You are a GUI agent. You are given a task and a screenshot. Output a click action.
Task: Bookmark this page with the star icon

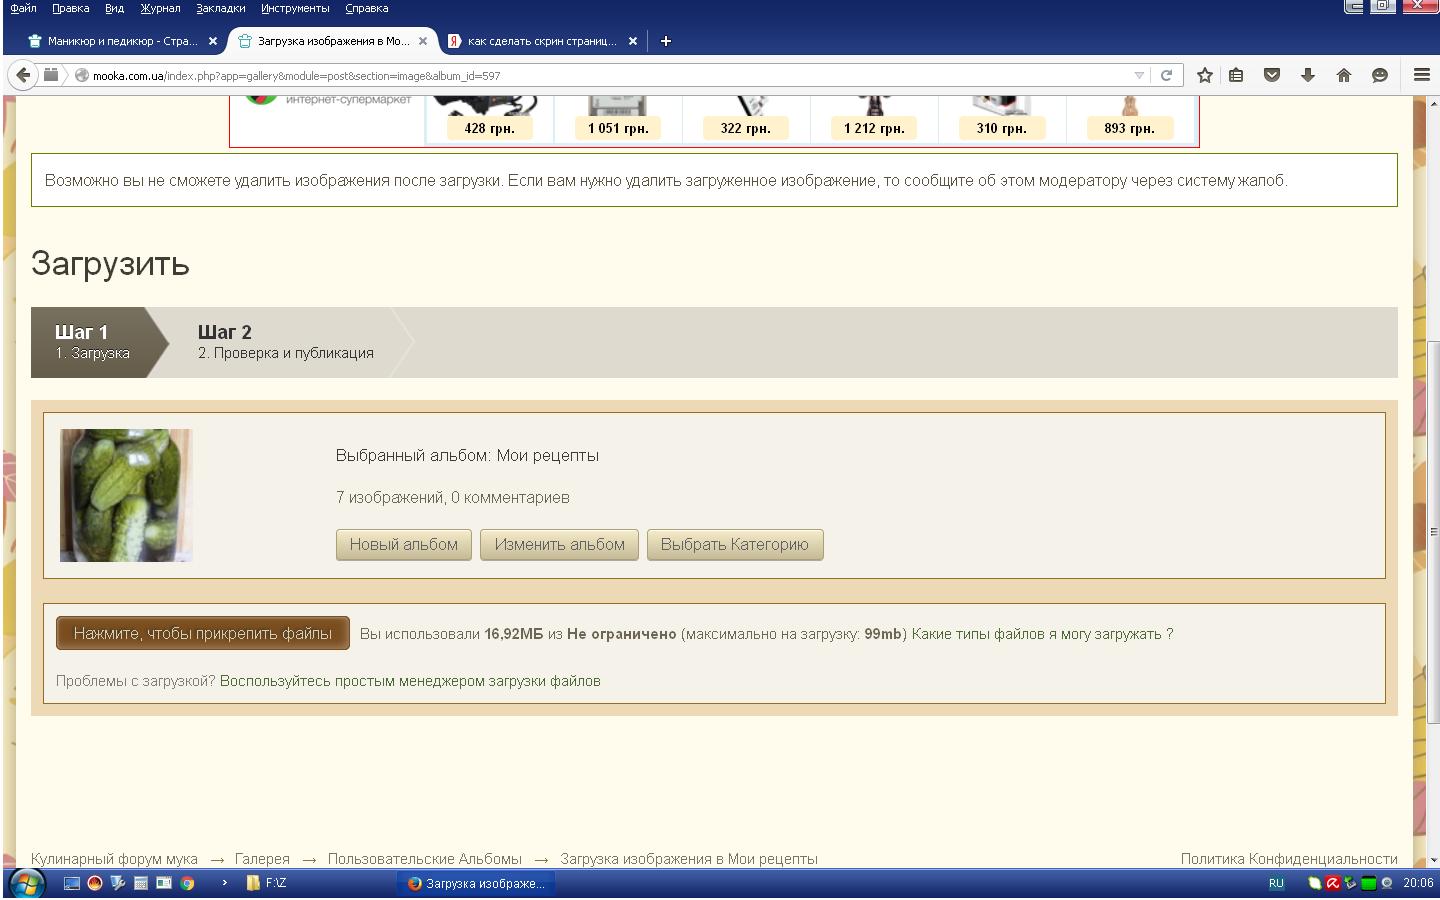click(1205, 75)
